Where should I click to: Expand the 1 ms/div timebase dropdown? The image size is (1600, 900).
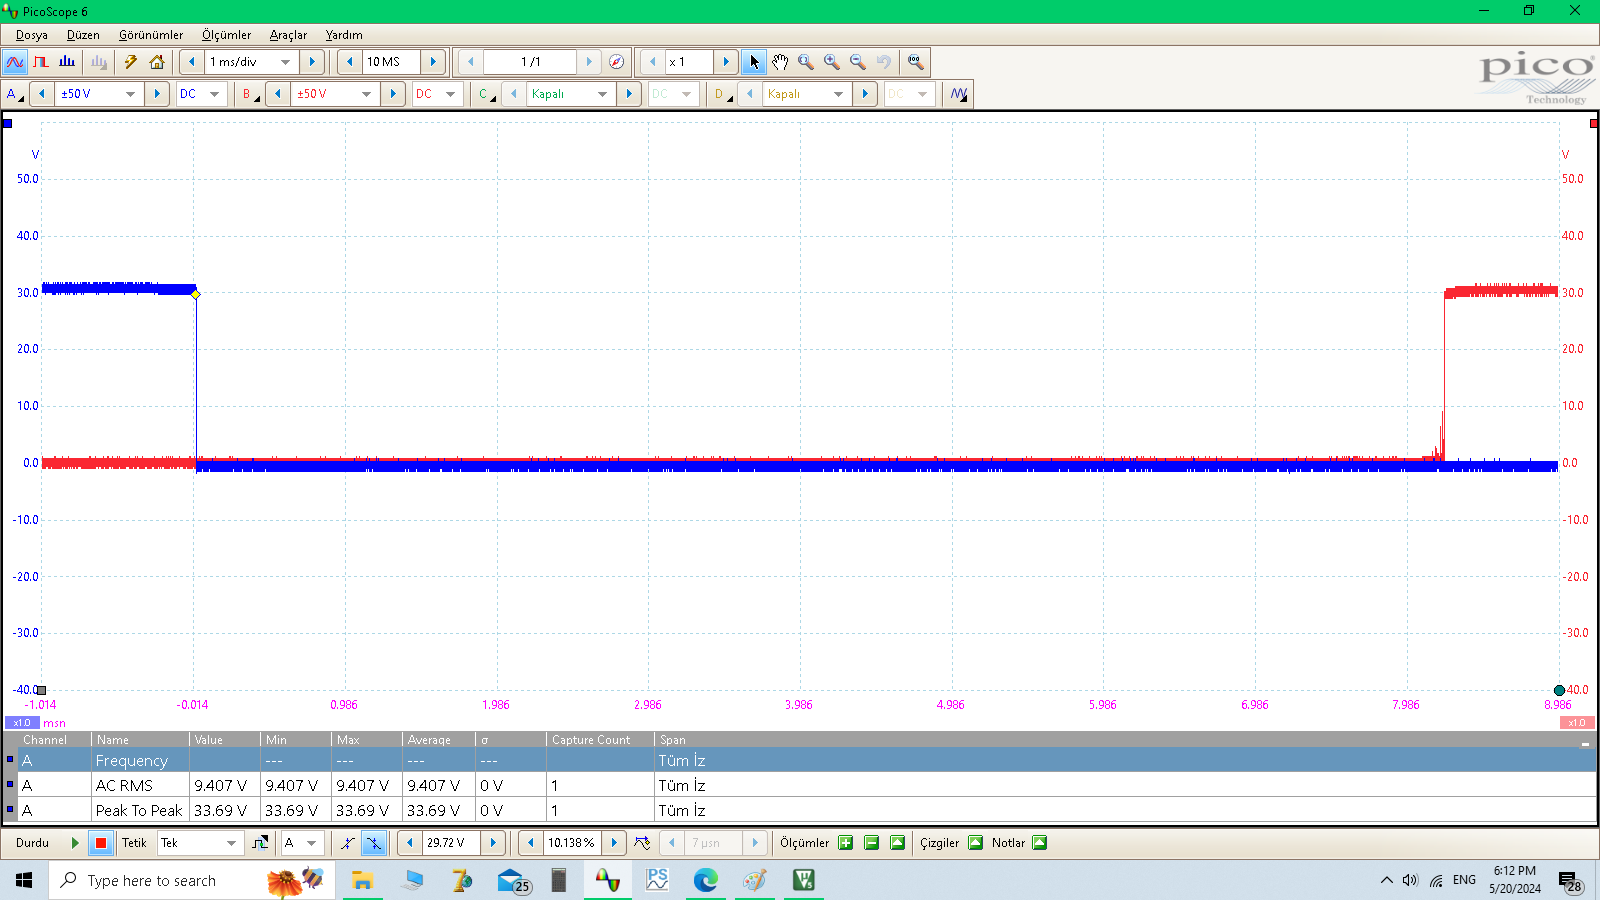(286, 62)
